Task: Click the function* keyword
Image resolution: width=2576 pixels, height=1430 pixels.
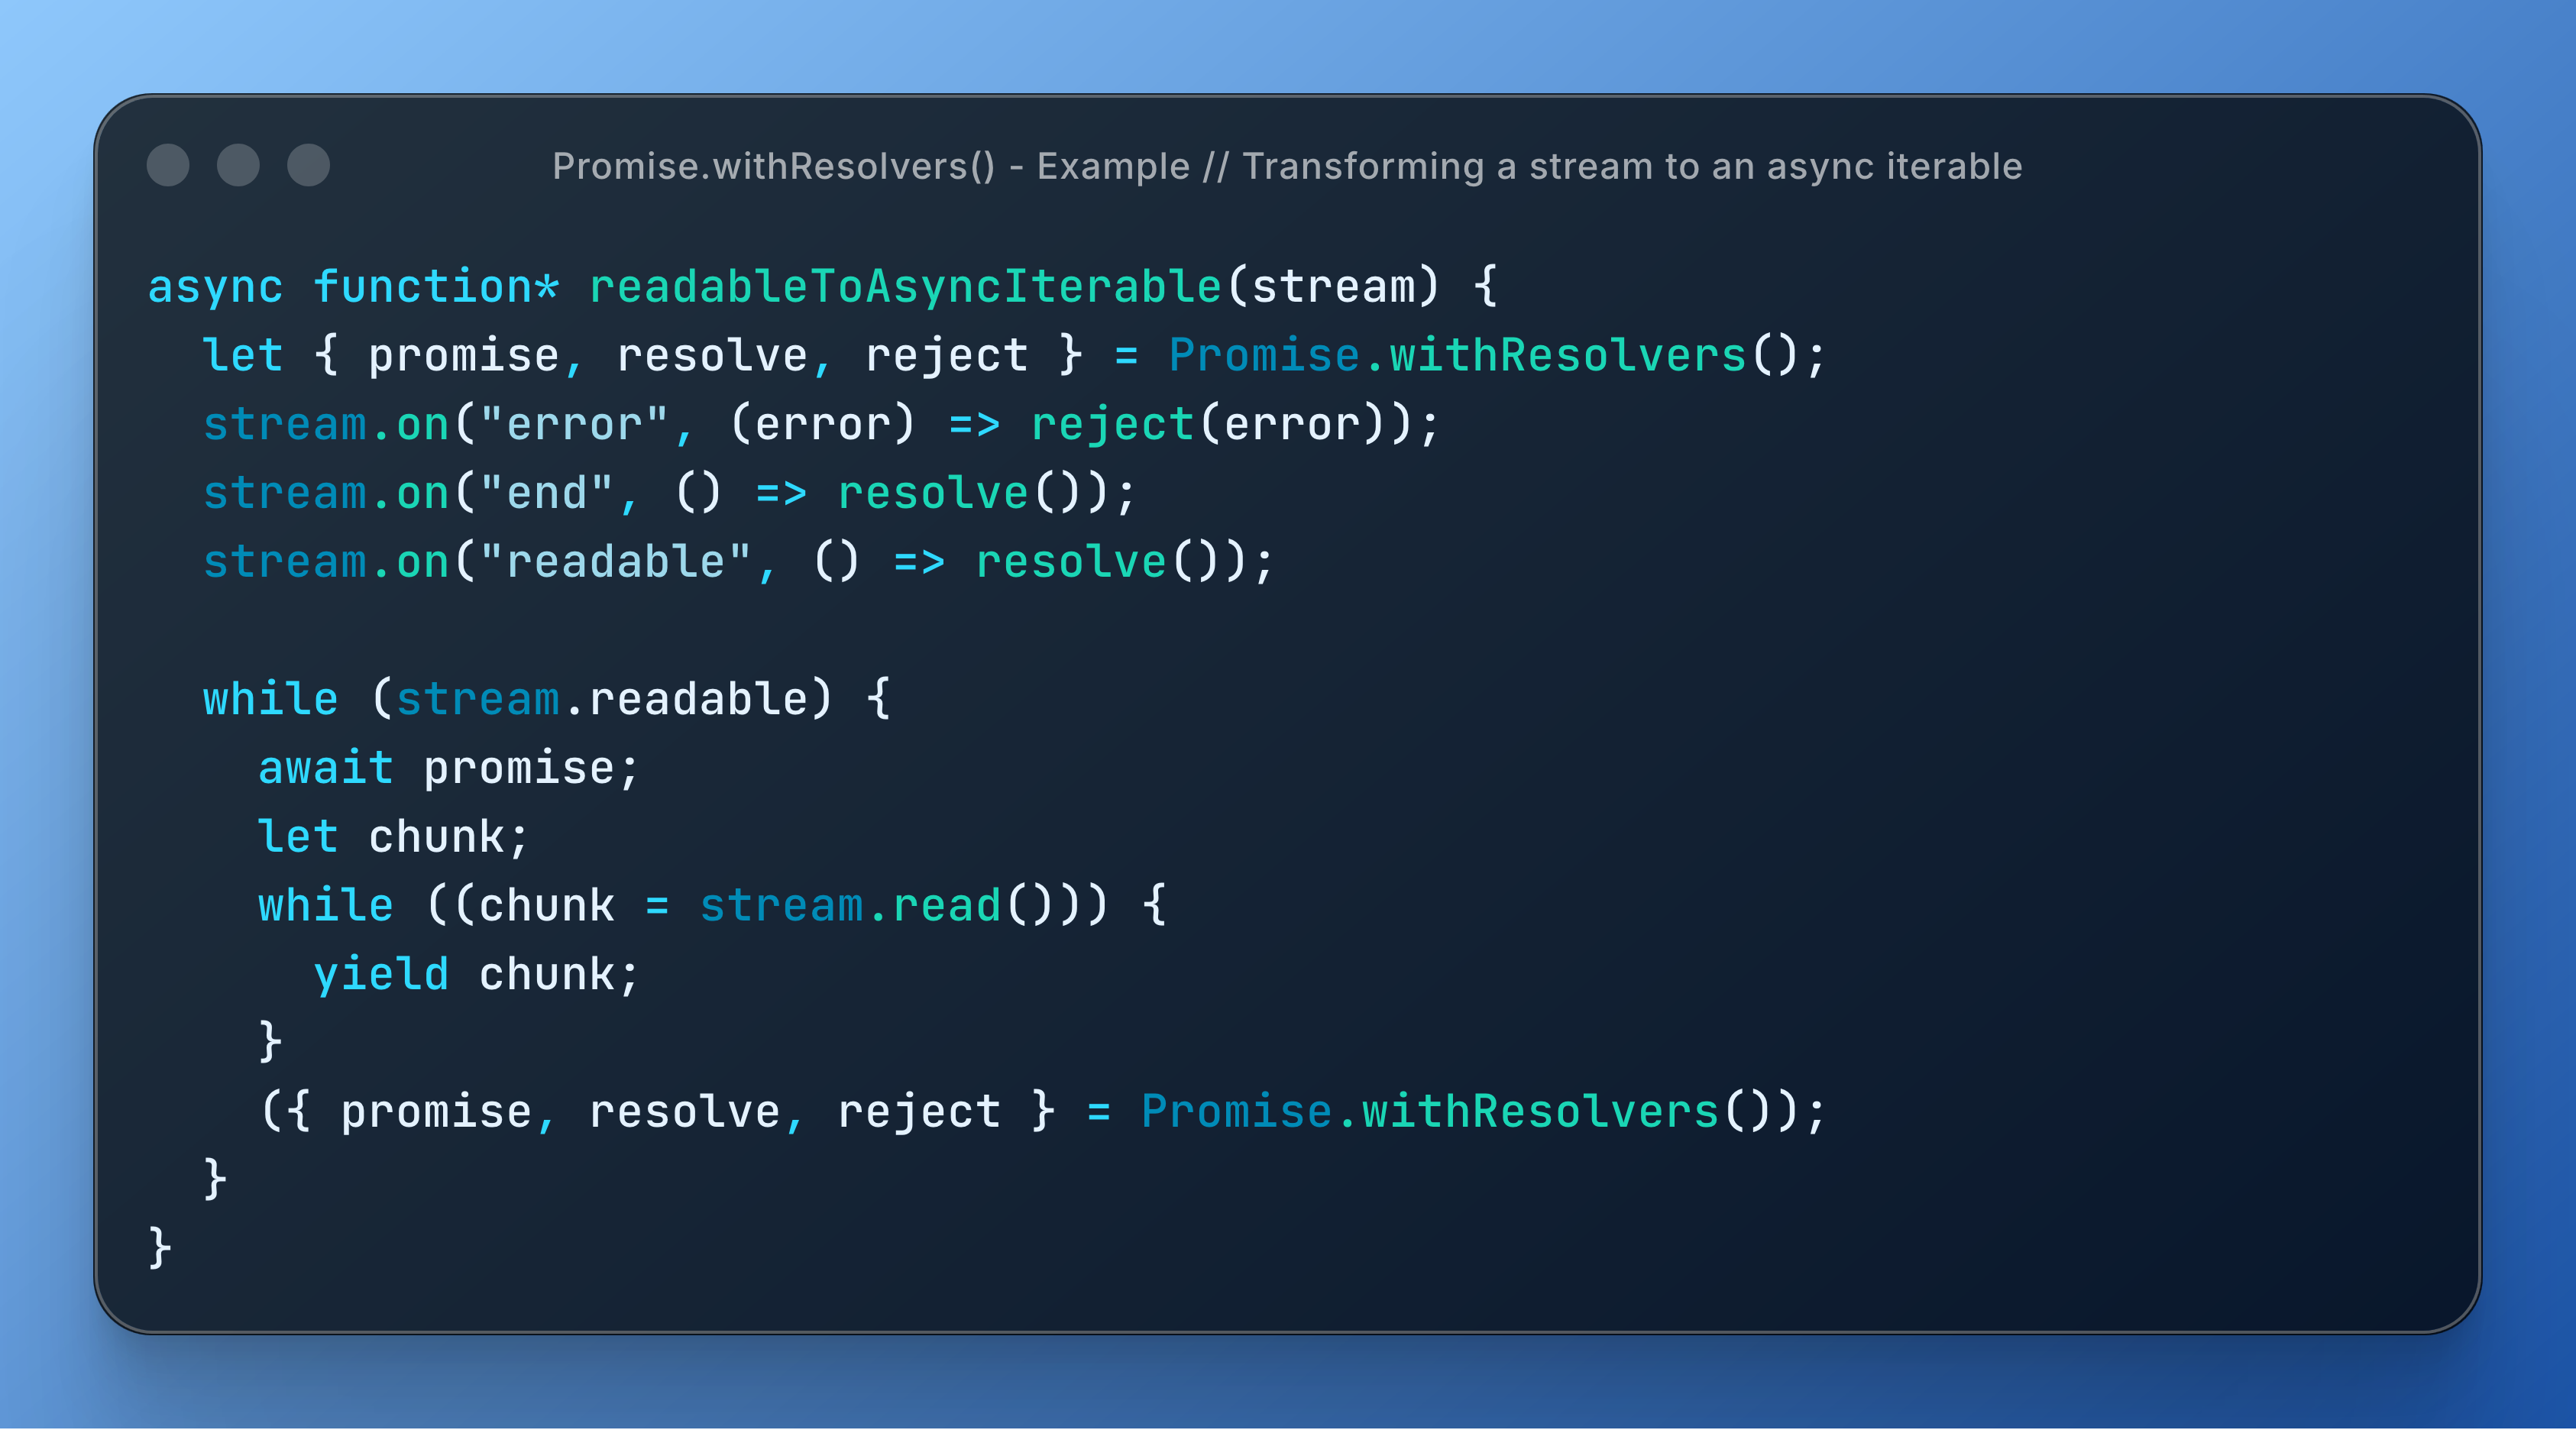Action: 437,286
